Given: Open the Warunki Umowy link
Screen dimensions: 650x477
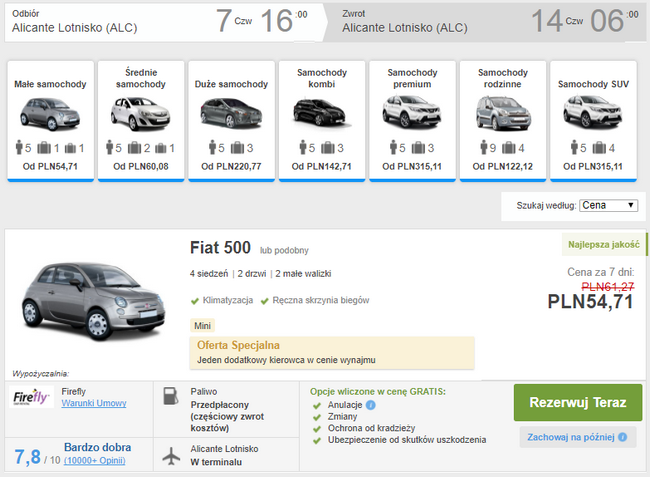Looking at the screenshot, I should coord(92,405).
